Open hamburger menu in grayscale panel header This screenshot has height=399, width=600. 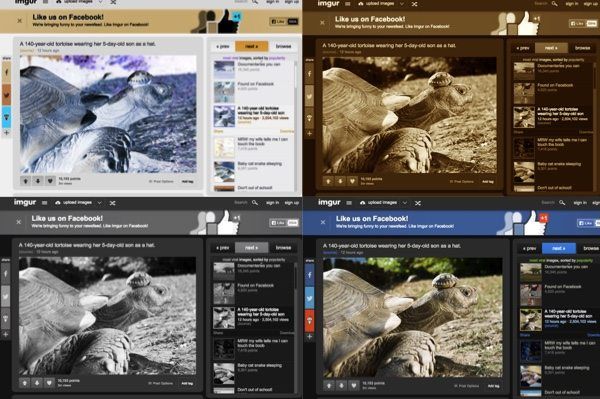(44, 203)
